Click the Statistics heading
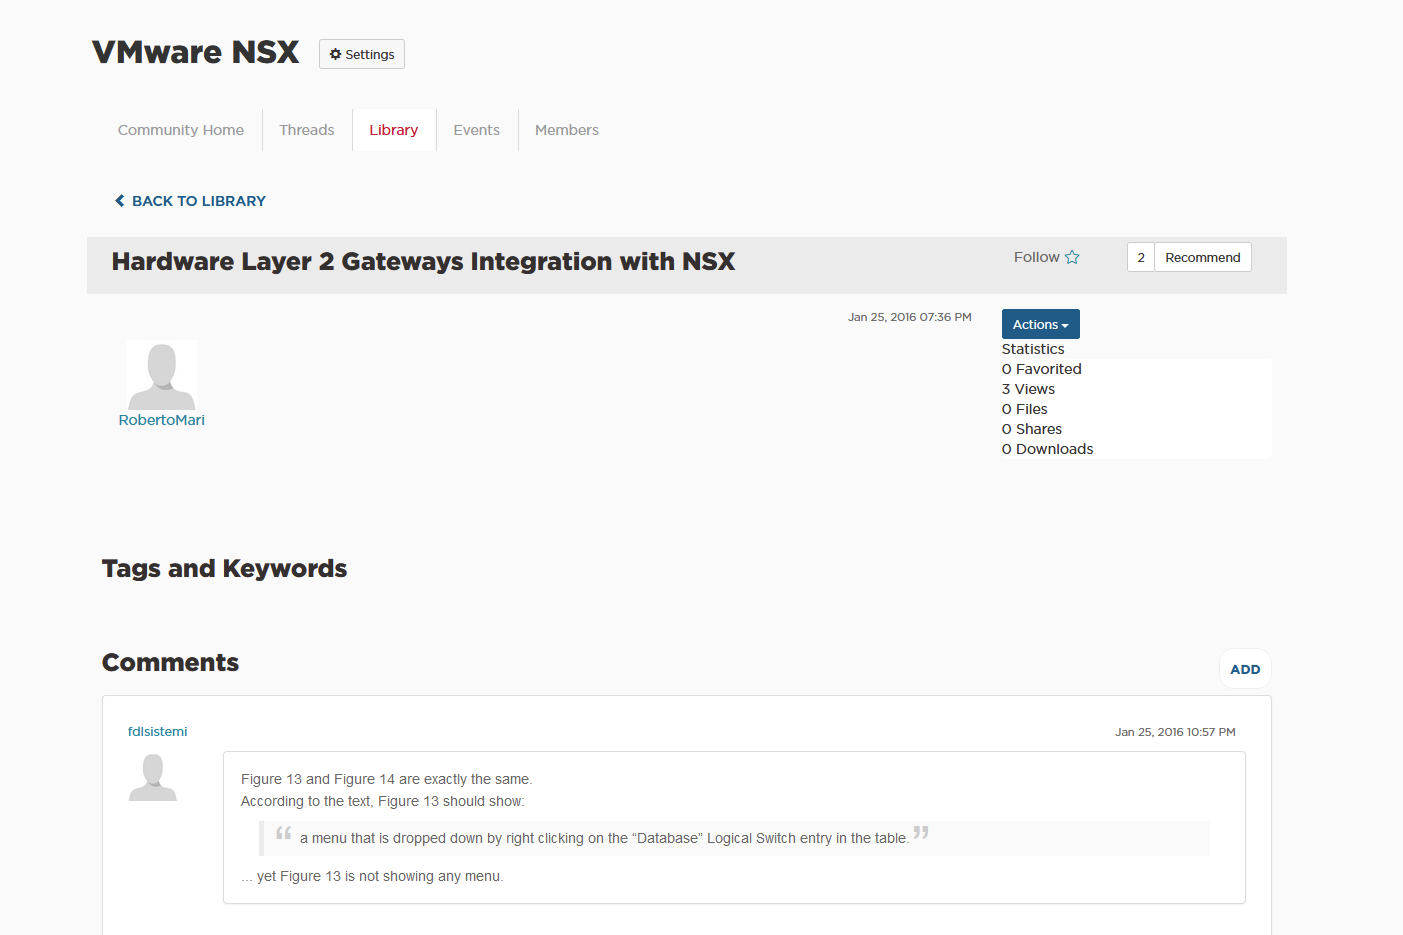The height and width of the screenshot is (935, 1403). pyautogui.click(x=1033, y=349)
